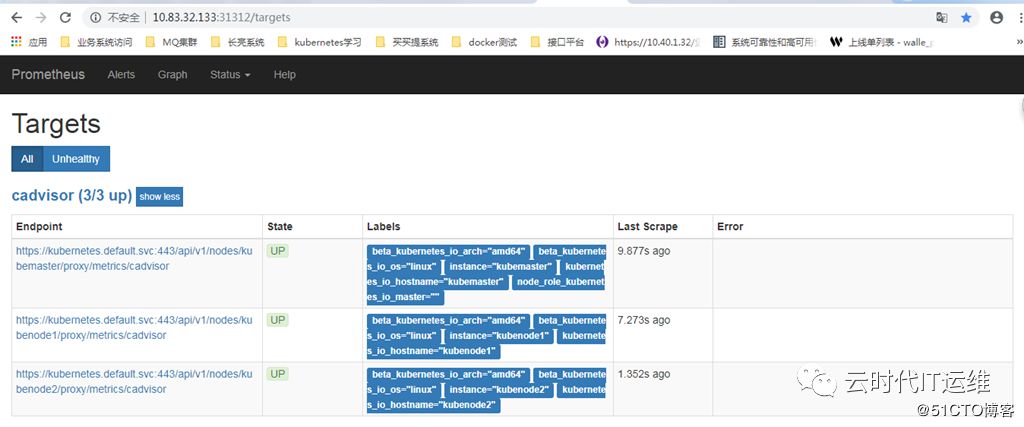
Task: Open the 业务系统访问 bookmark folder
Action: click(x=95, y=42)
